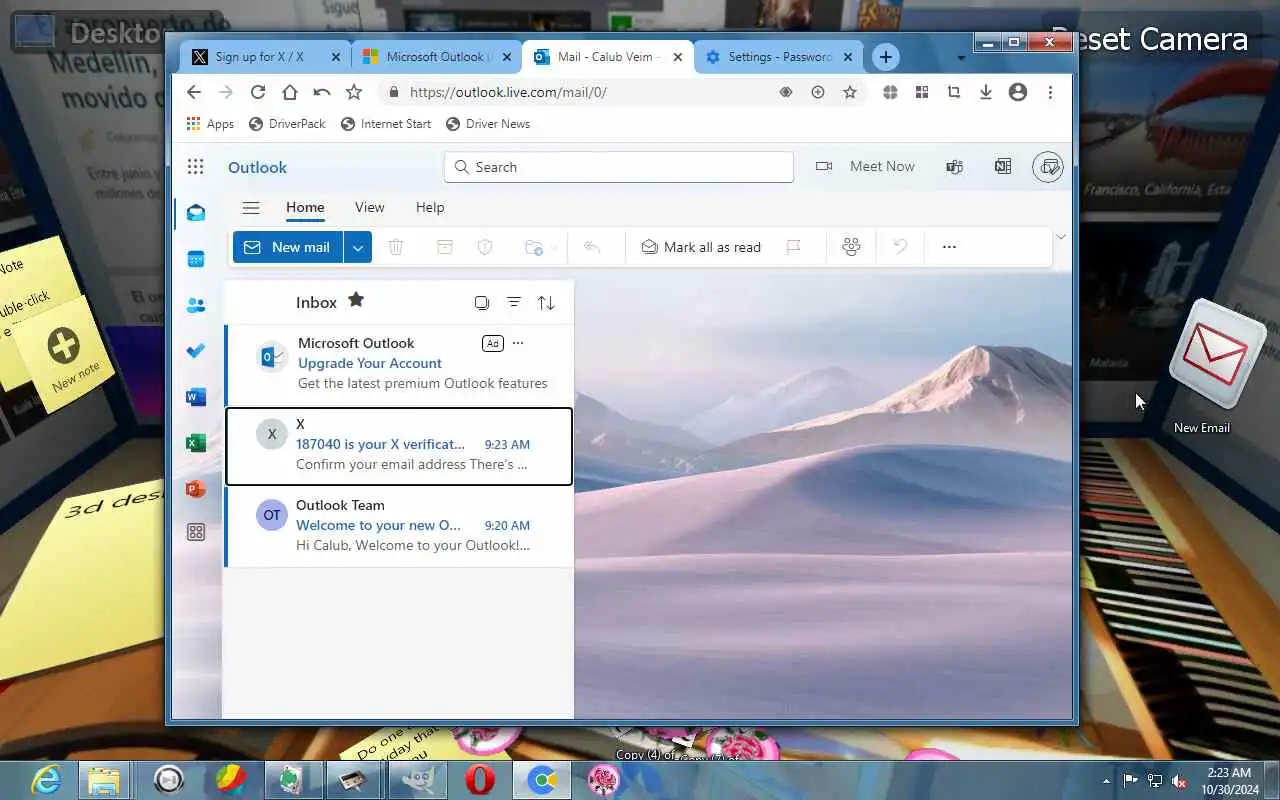
Task: Switch to the Settings - Passwords tab
Action: pos(780,57)
